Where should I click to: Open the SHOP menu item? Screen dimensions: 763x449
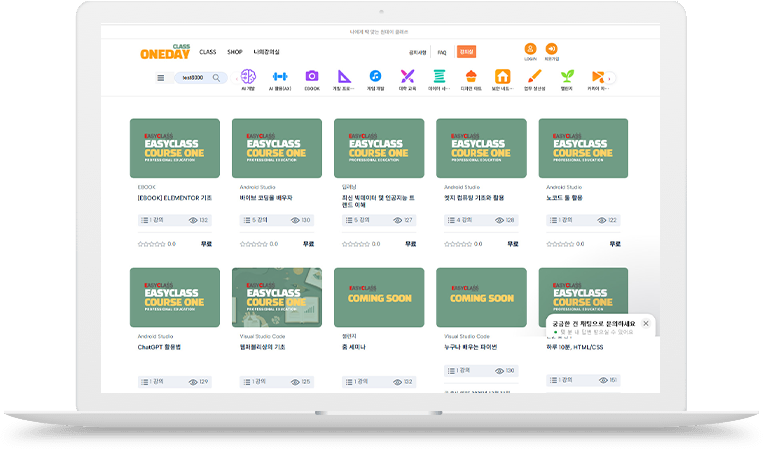point(235,51)
